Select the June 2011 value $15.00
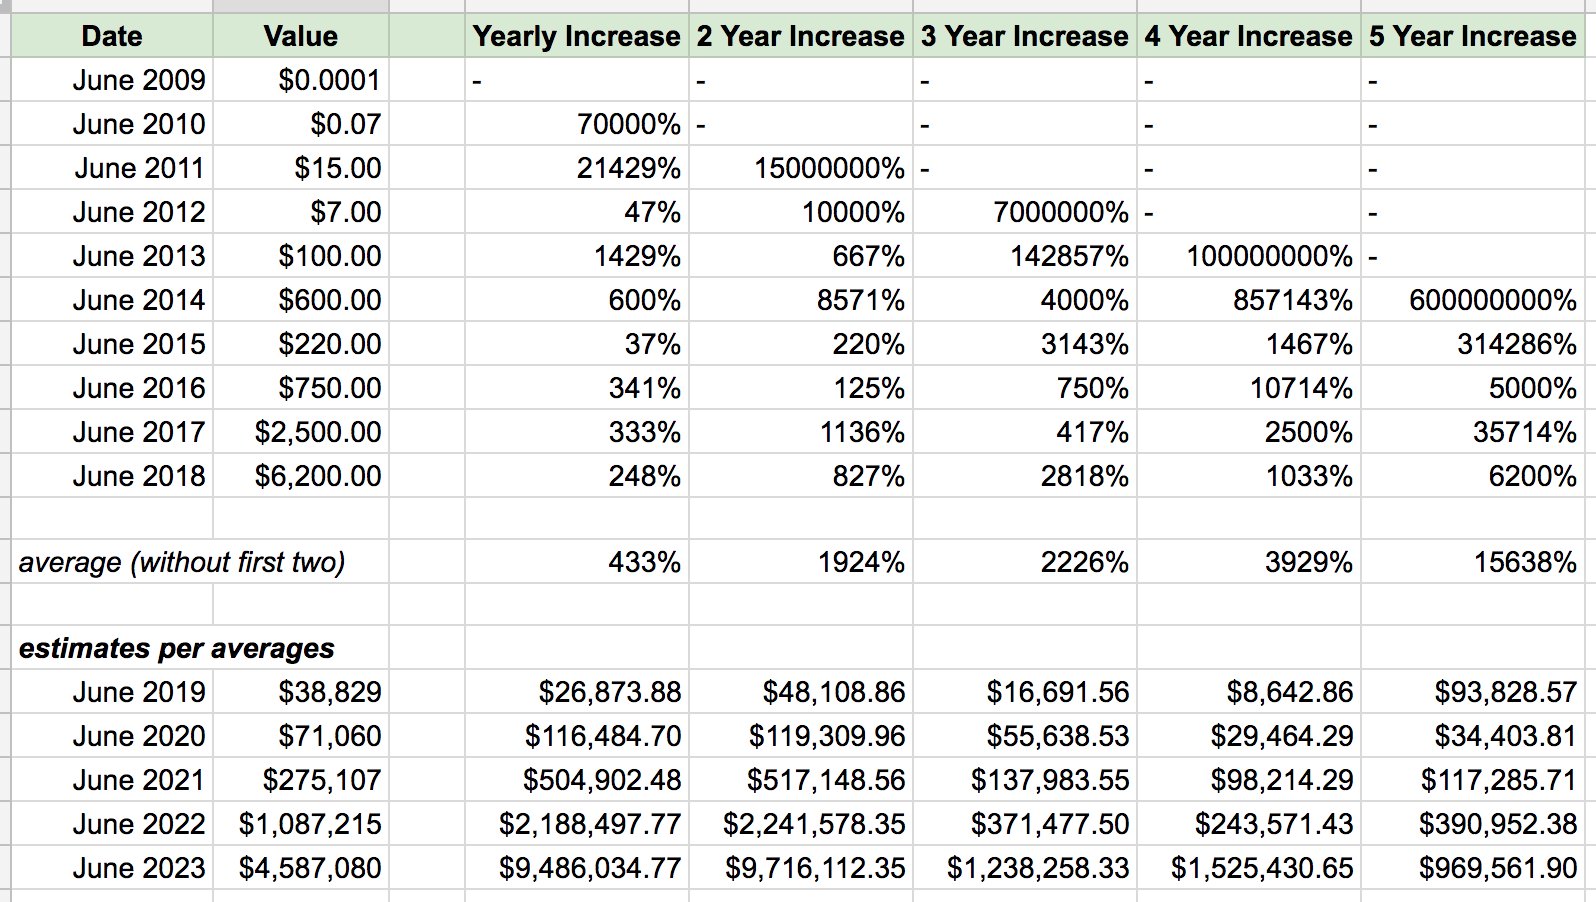The height and width of the screenshot is (902, 1596). [301, 168]
